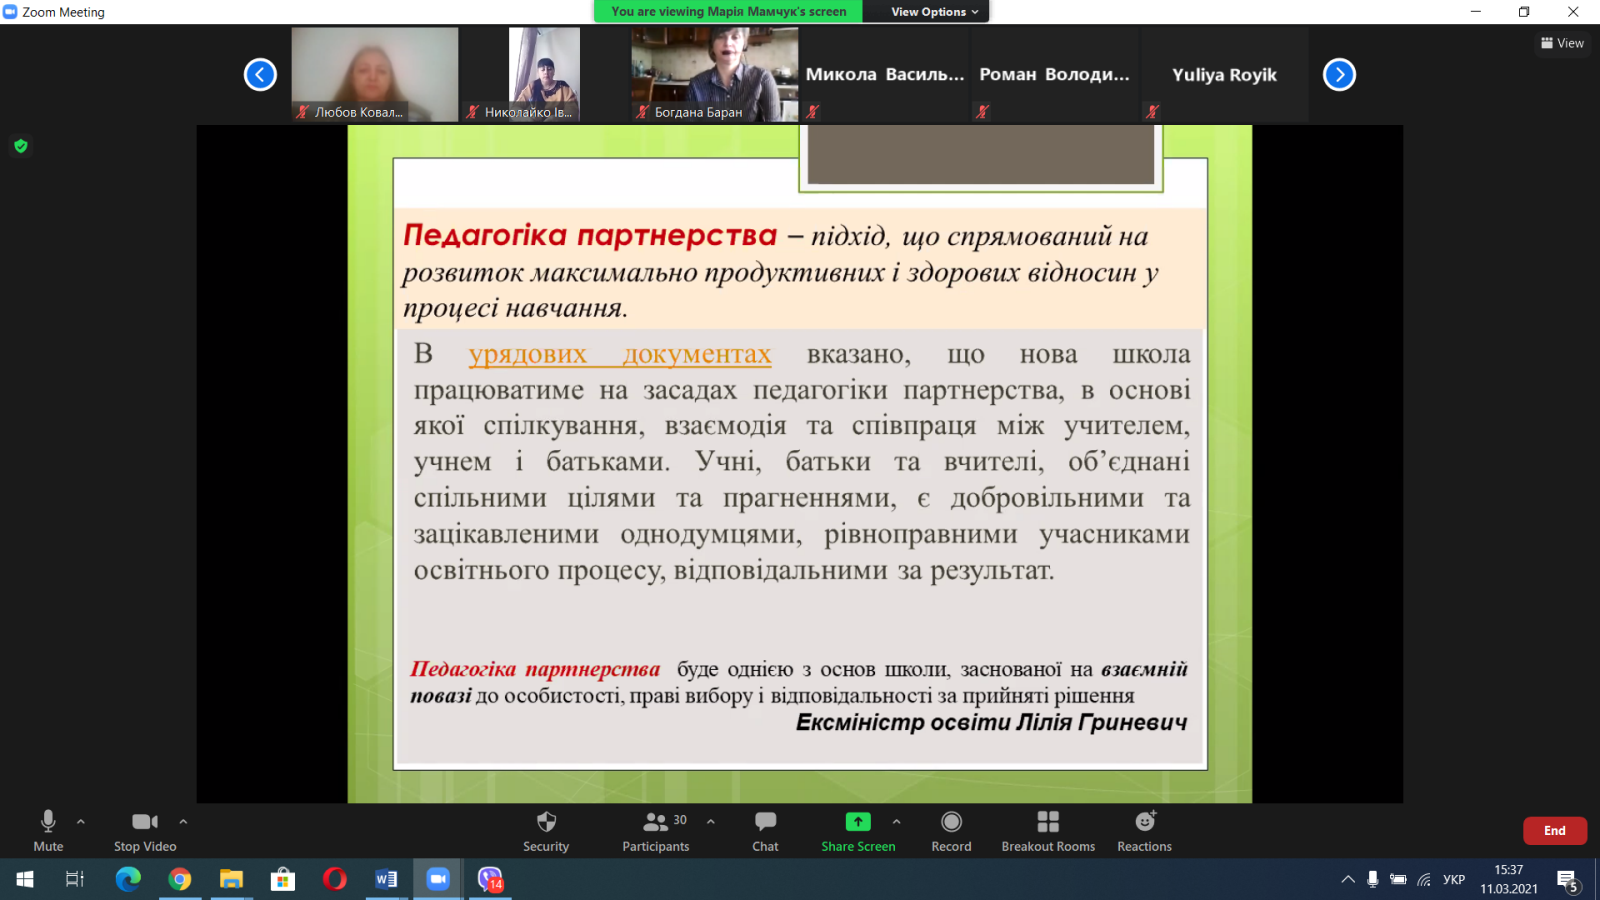Screen dimensions: 1600x900
Task: Open Microsoft Word from the taskbar
Action: click(386, 879)
